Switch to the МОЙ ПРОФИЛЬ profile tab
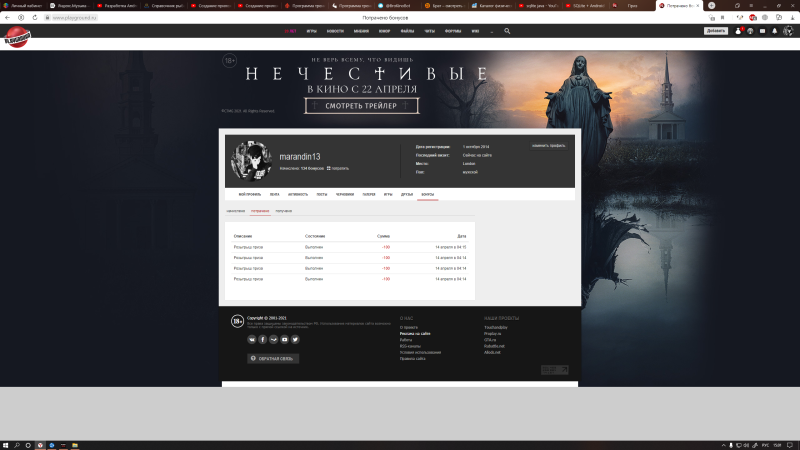Image resolution: width=800 pixels, height=450 pixels. coord(249,194)
